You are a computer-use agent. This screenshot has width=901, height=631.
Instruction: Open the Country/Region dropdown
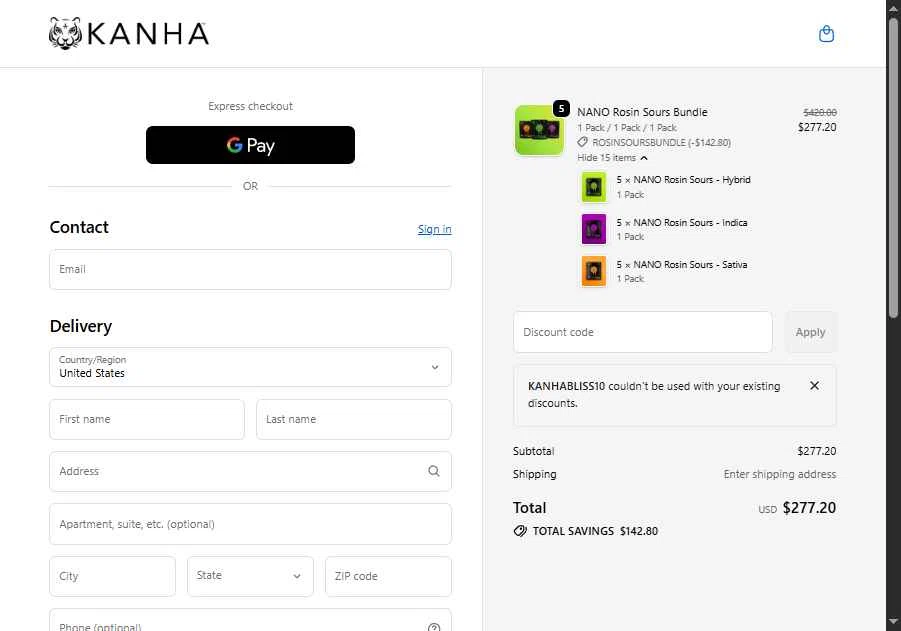[250, 367]
